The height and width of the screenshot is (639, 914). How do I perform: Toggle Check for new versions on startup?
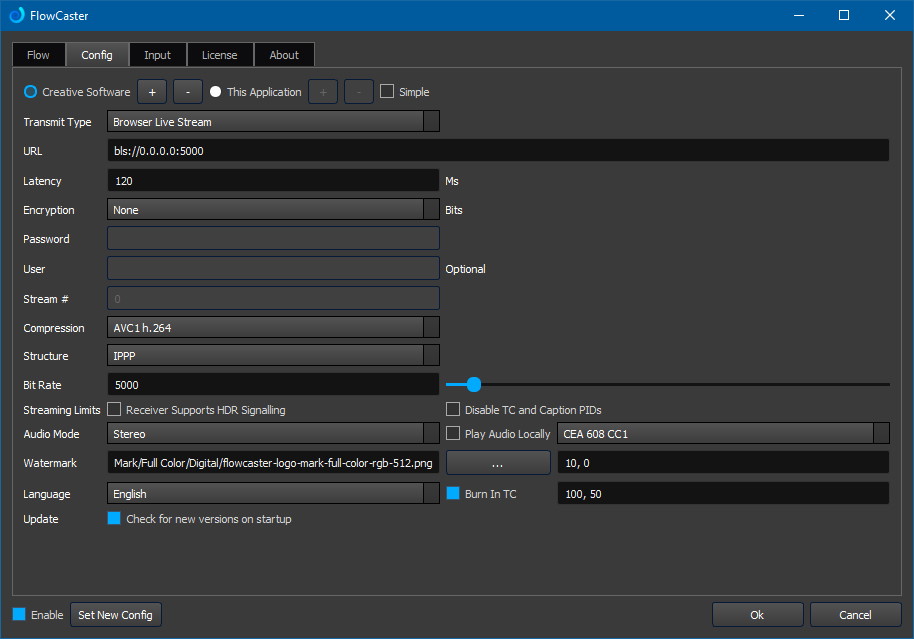coord(114,518)
